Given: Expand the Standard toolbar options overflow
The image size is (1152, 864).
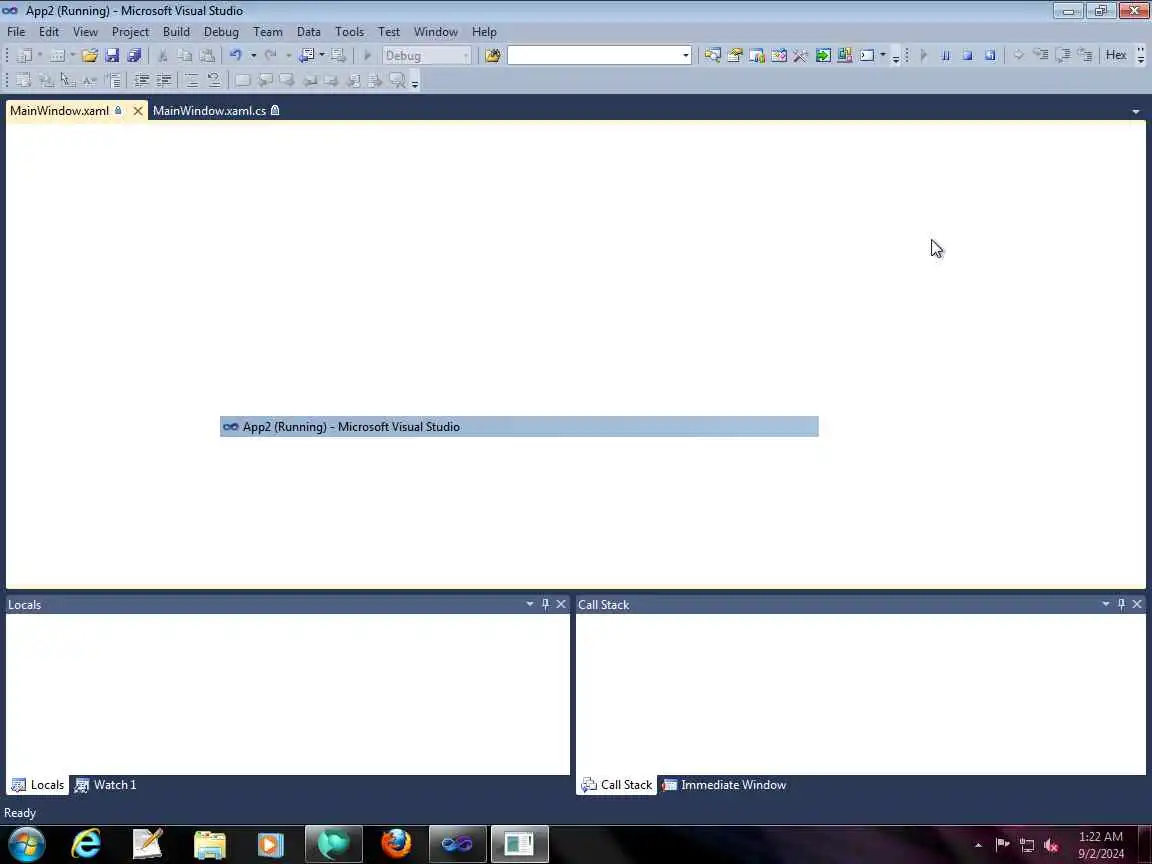Looking at the screenshot, I should (896, 59).
